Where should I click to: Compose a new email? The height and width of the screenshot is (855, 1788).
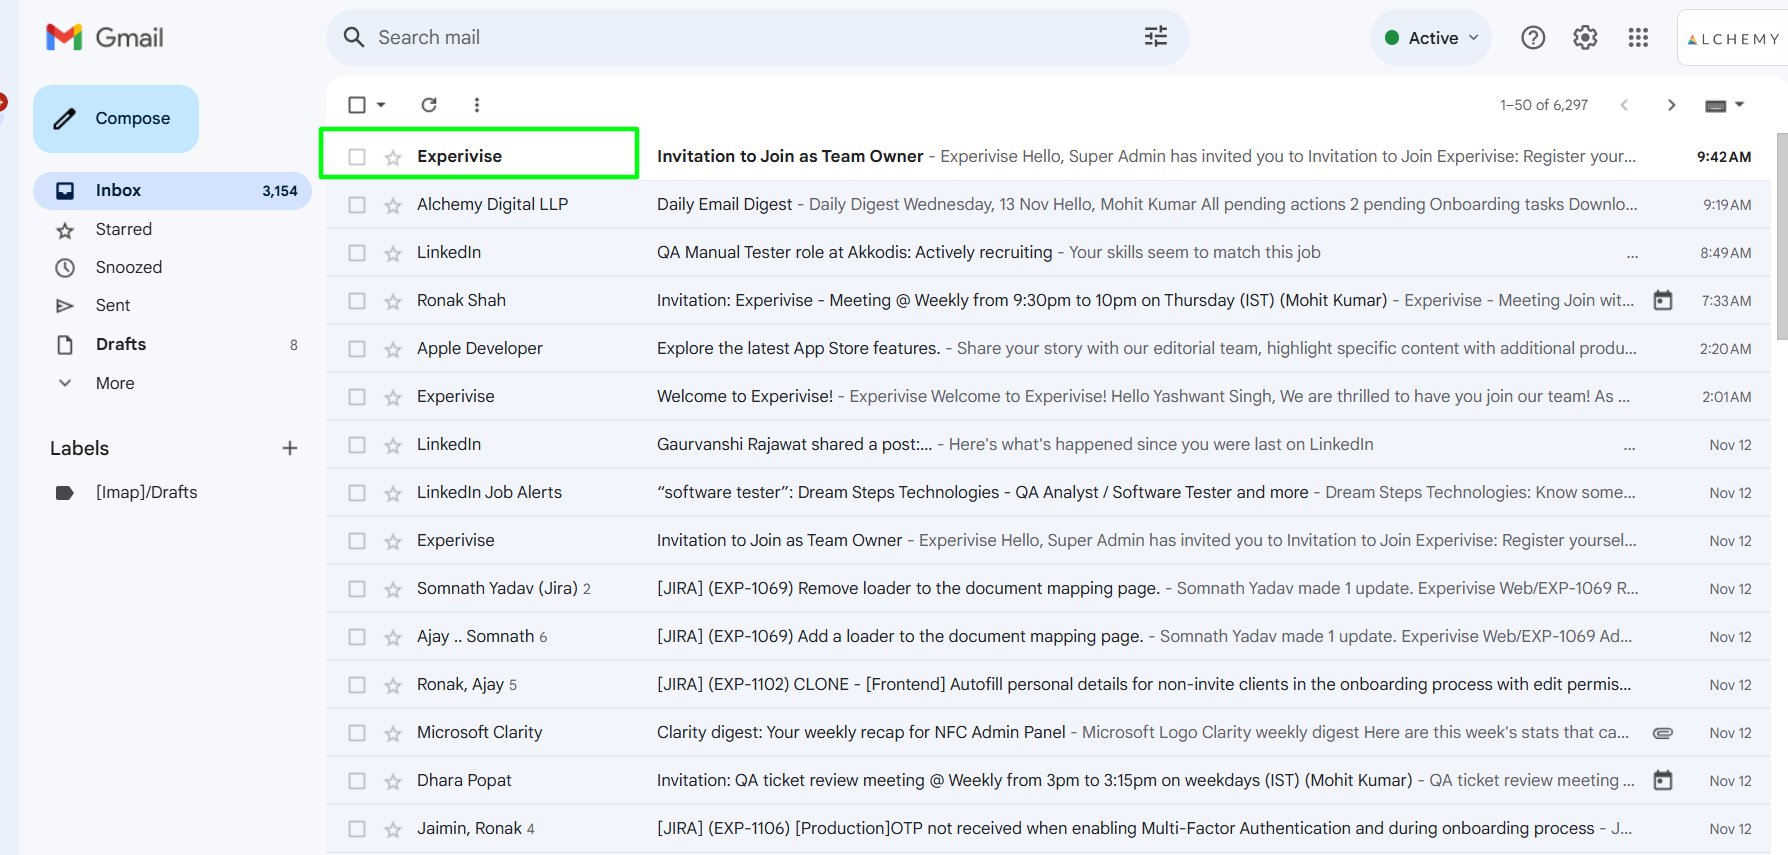(x=116, y=118)
